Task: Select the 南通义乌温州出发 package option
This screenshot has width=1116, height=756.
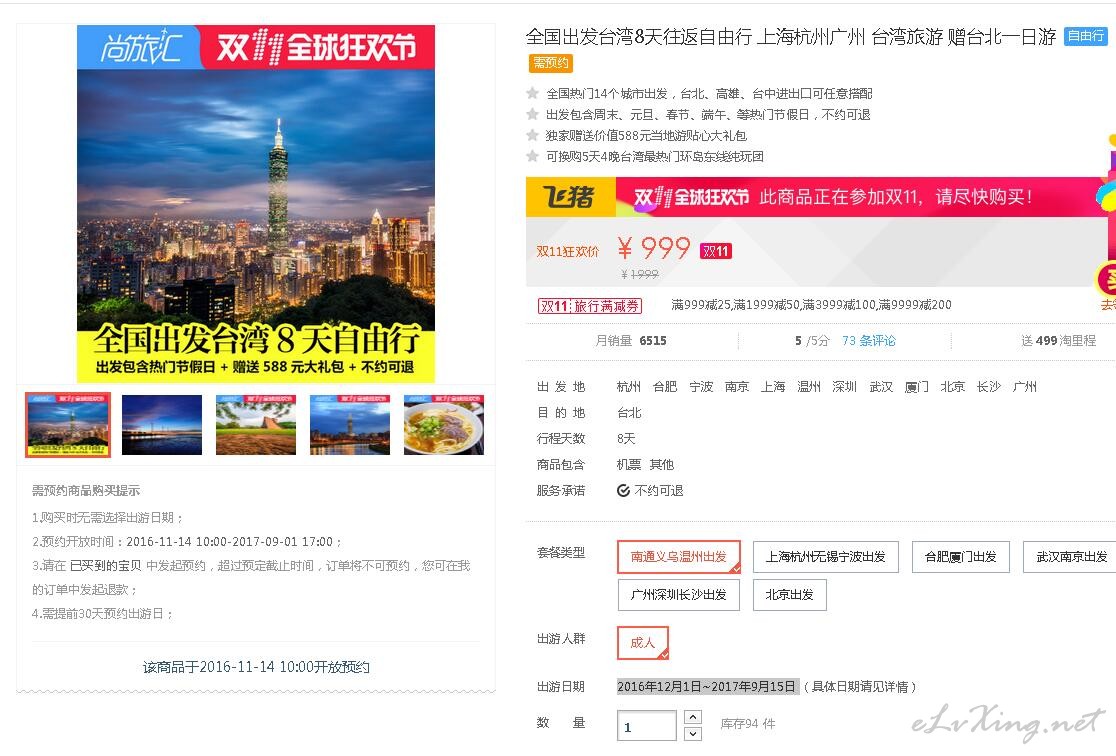Action: pos(679,557)
